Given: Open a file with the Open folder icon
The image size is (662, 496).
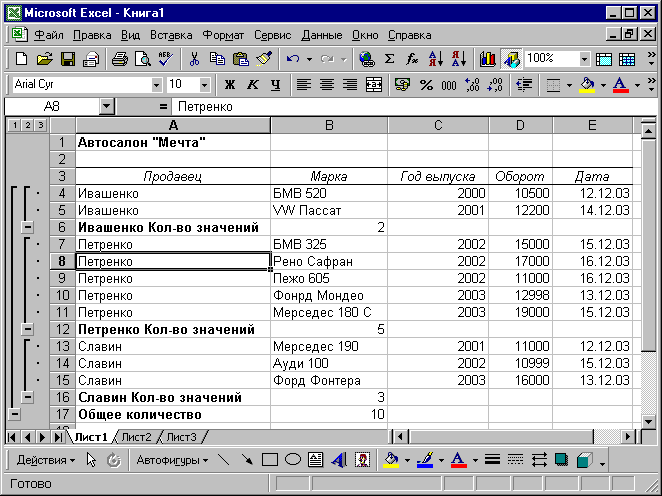Looking at the screenshot, I should 44,59.
